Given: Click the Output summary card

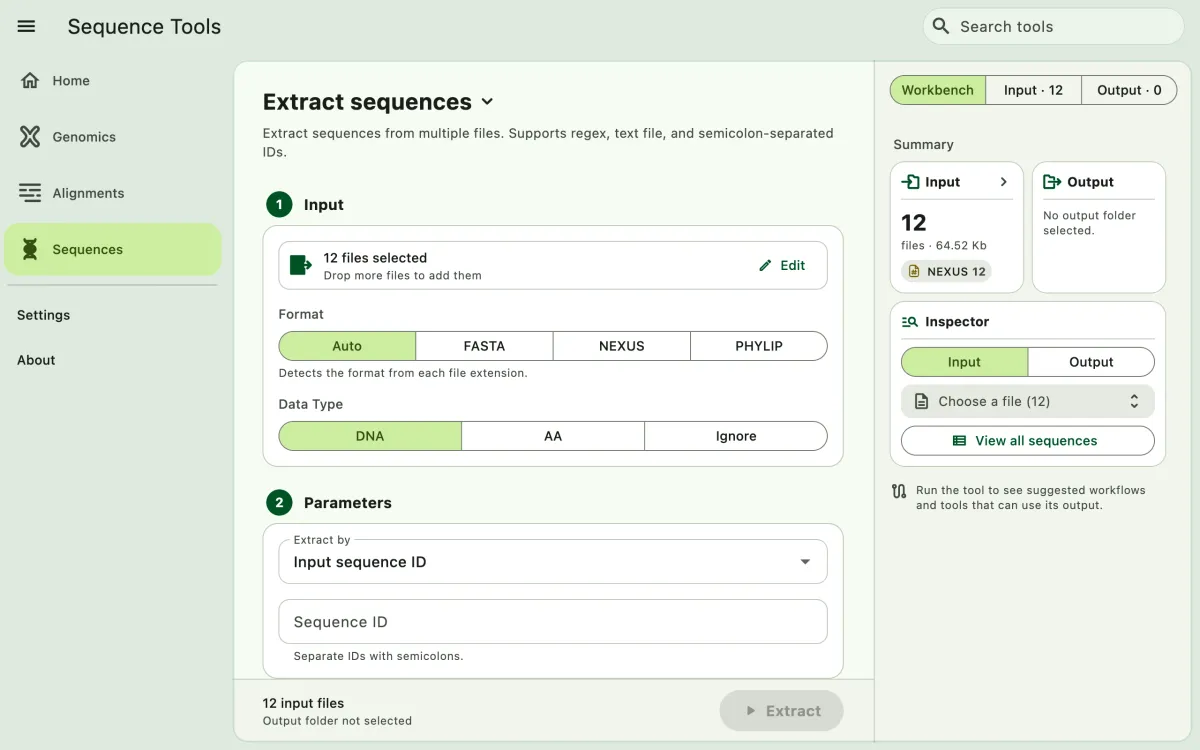Looking at the screenshot, I should pos(1099,227).
